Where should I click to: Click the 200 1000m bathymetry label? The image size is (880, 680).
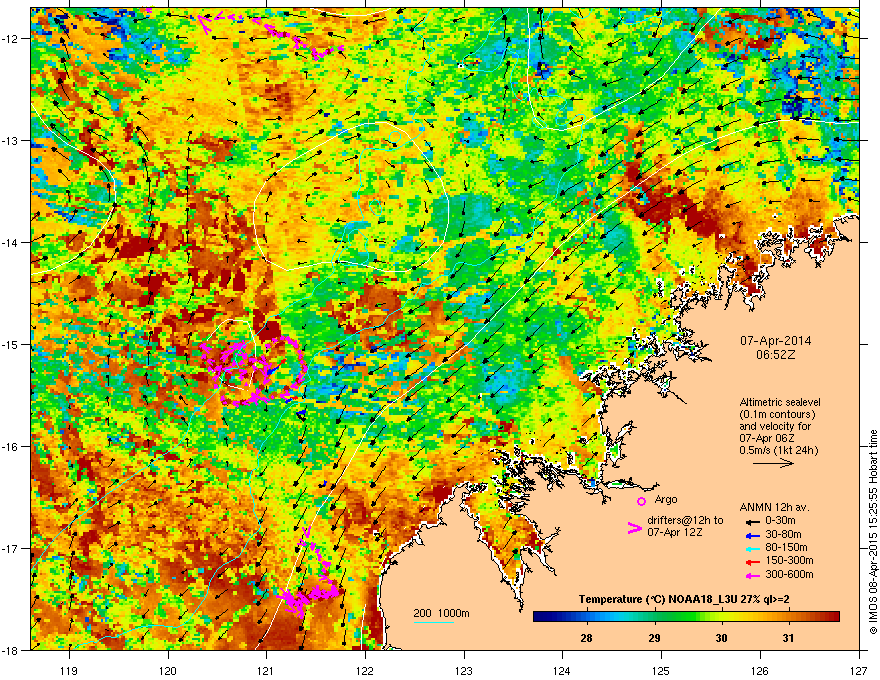(441, 613)
